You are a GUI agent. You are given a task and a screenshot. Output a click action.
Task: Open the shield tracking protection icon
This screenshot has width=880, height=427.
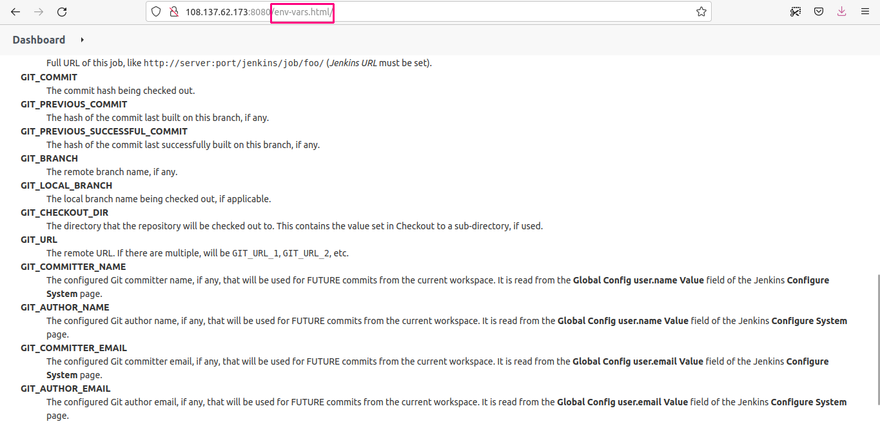(157, 12)
